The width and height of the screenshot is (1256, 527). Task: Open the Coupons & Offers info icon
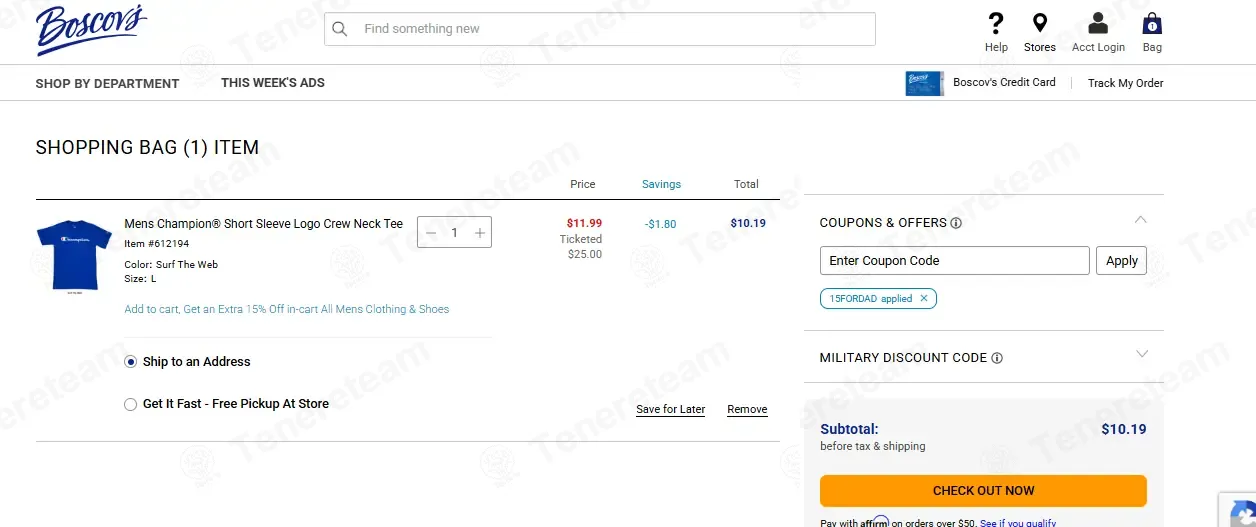[x=956, y=223]
